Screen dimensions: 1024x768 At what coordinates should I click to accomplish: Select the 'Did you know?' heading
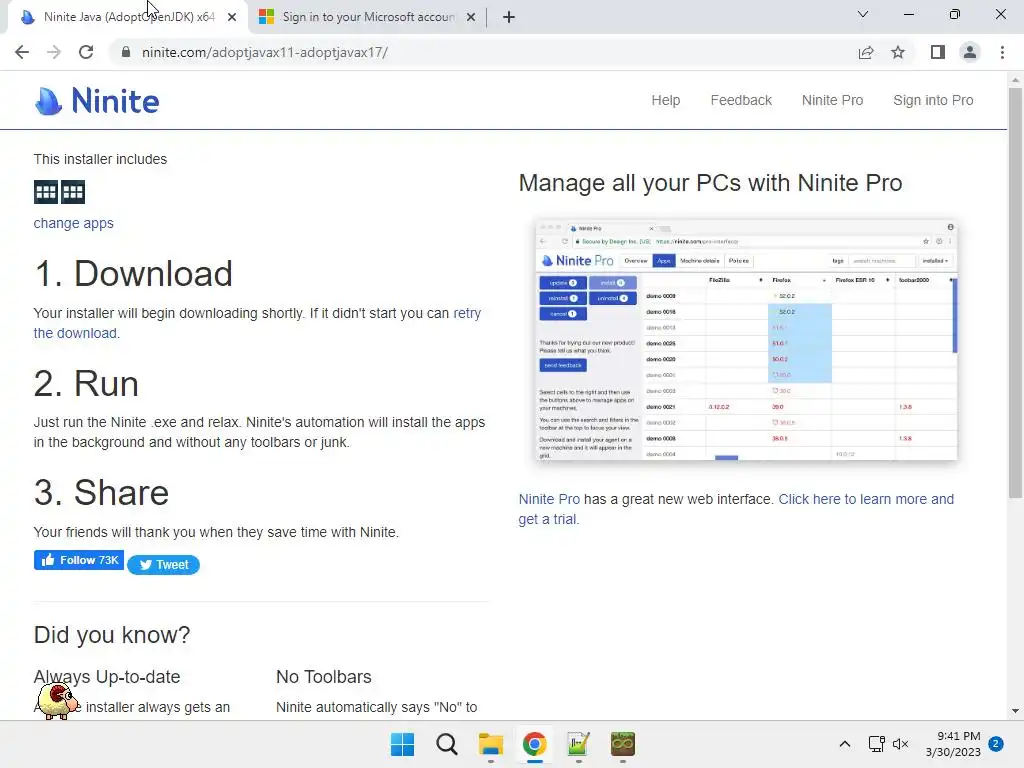coord(112,635)
